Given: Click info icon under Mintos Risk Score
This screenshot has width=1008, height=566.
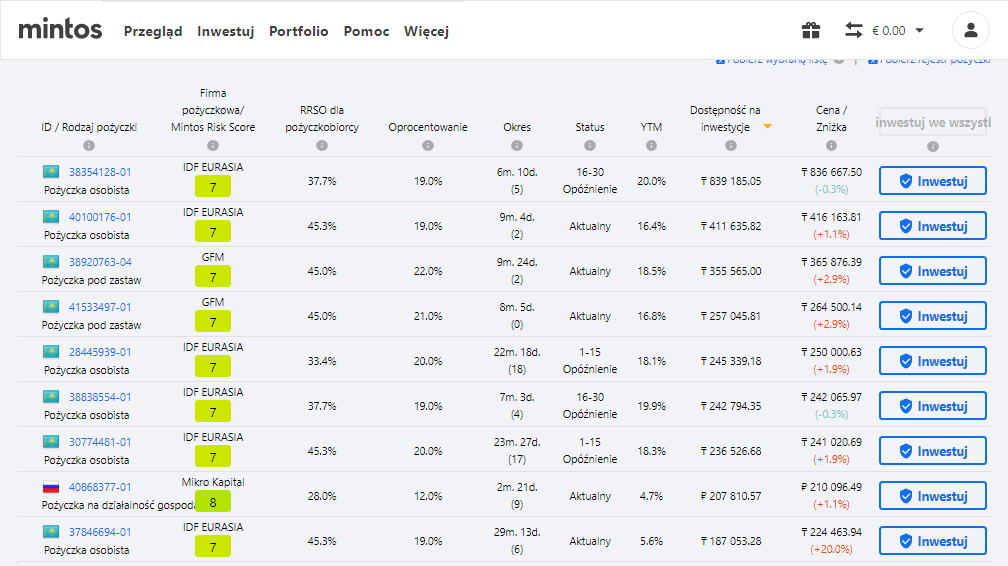Looking at the screenshot, I should [x=213, y=145].
